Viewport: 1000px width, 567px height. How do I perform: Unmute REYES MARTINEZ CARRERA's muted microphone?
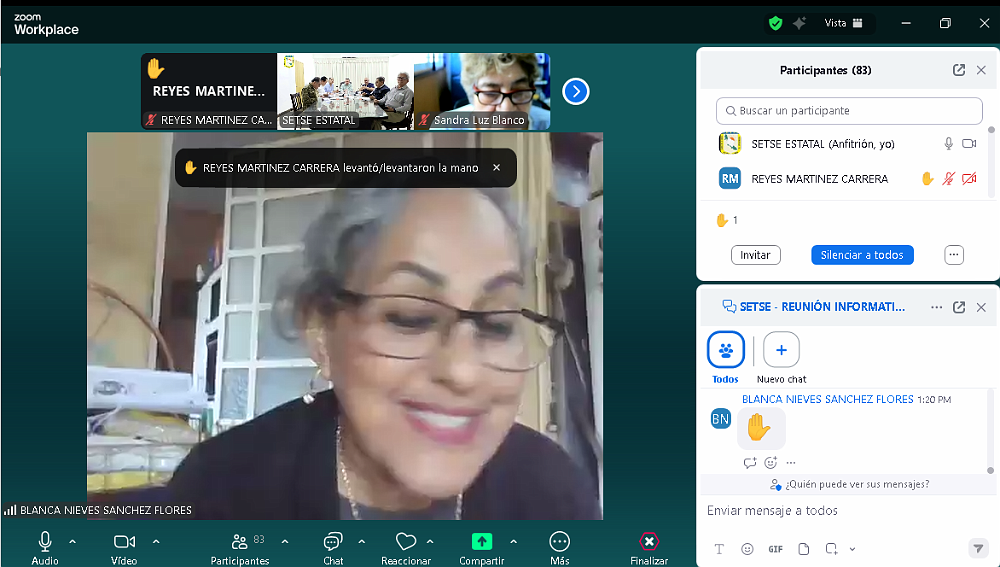(x=948, y=179)
